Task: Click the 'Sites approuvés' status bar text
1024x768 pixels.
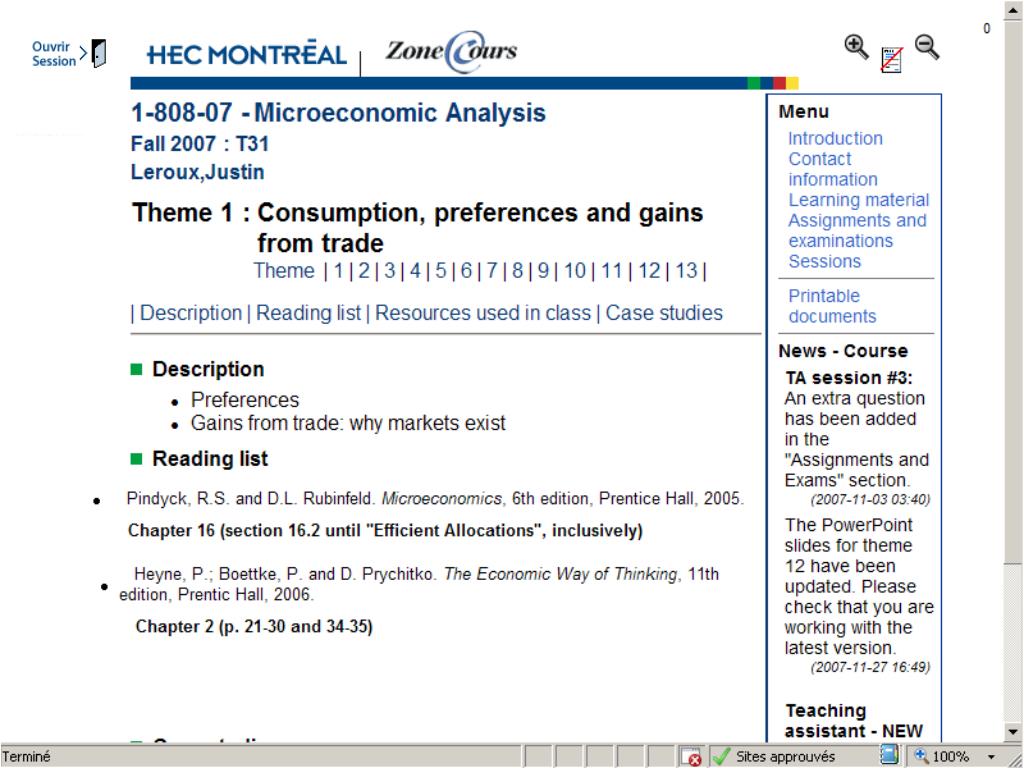Action: (786, 757)
